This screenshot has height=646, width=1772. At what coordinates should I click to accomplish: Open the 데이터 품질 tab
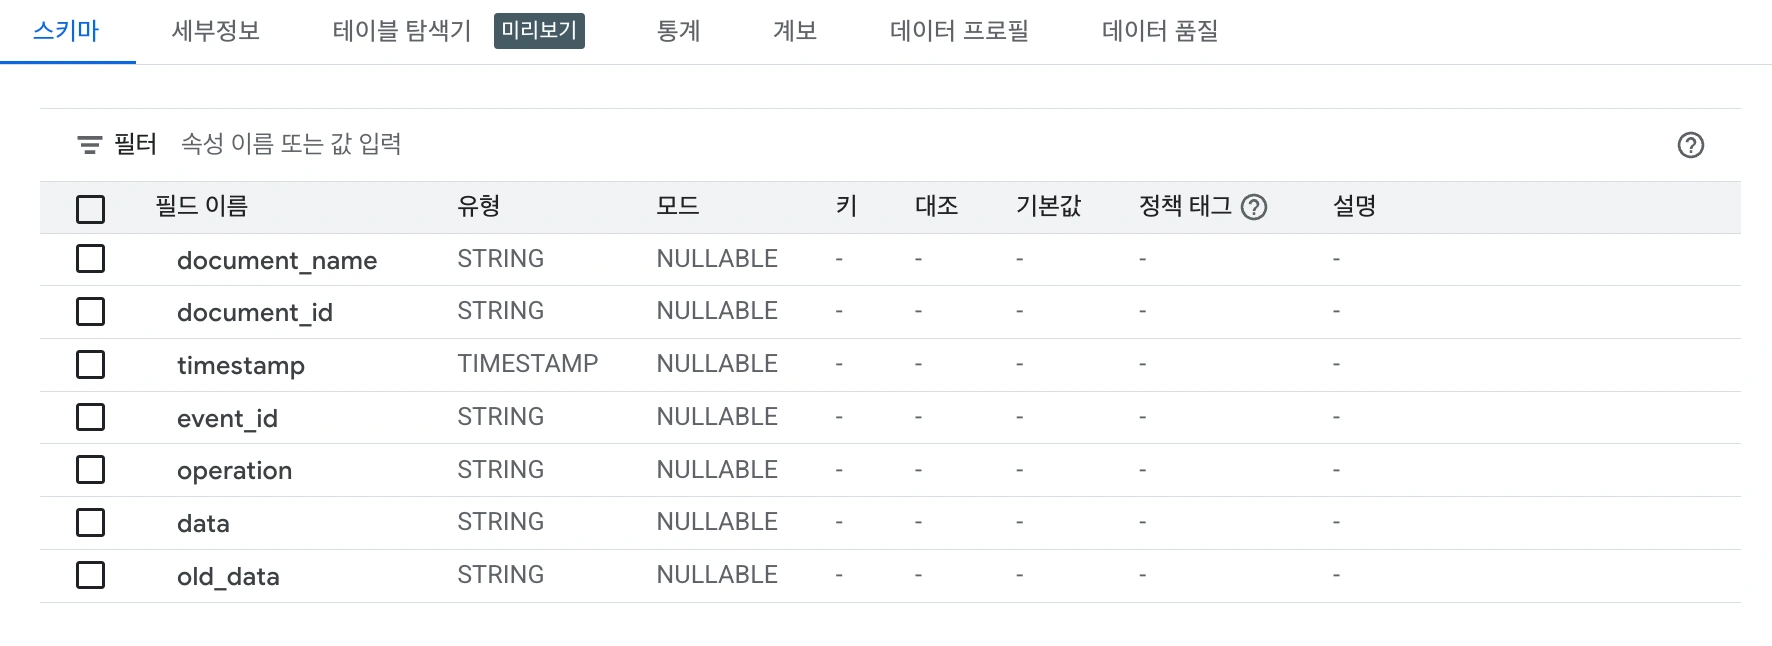[x=1160, y=31]
